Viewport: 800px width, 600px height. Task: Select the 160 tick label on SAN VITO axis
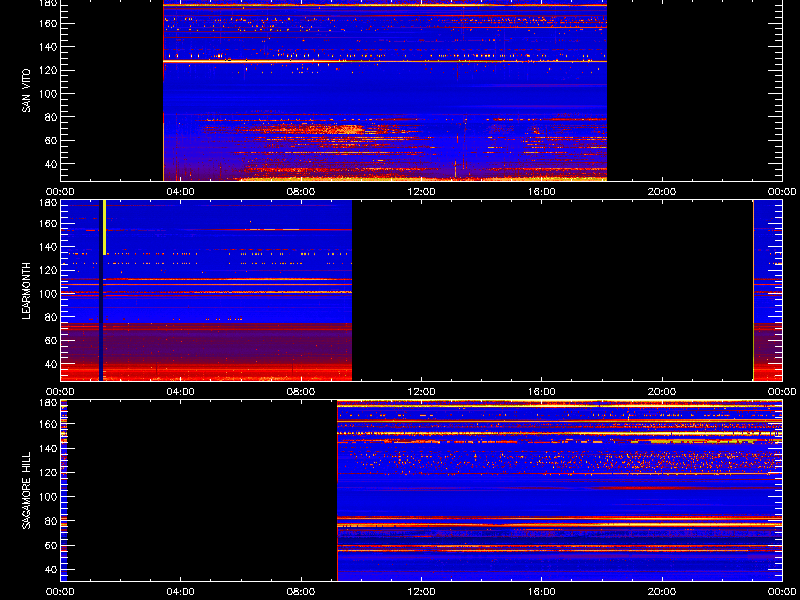(49, 23)
